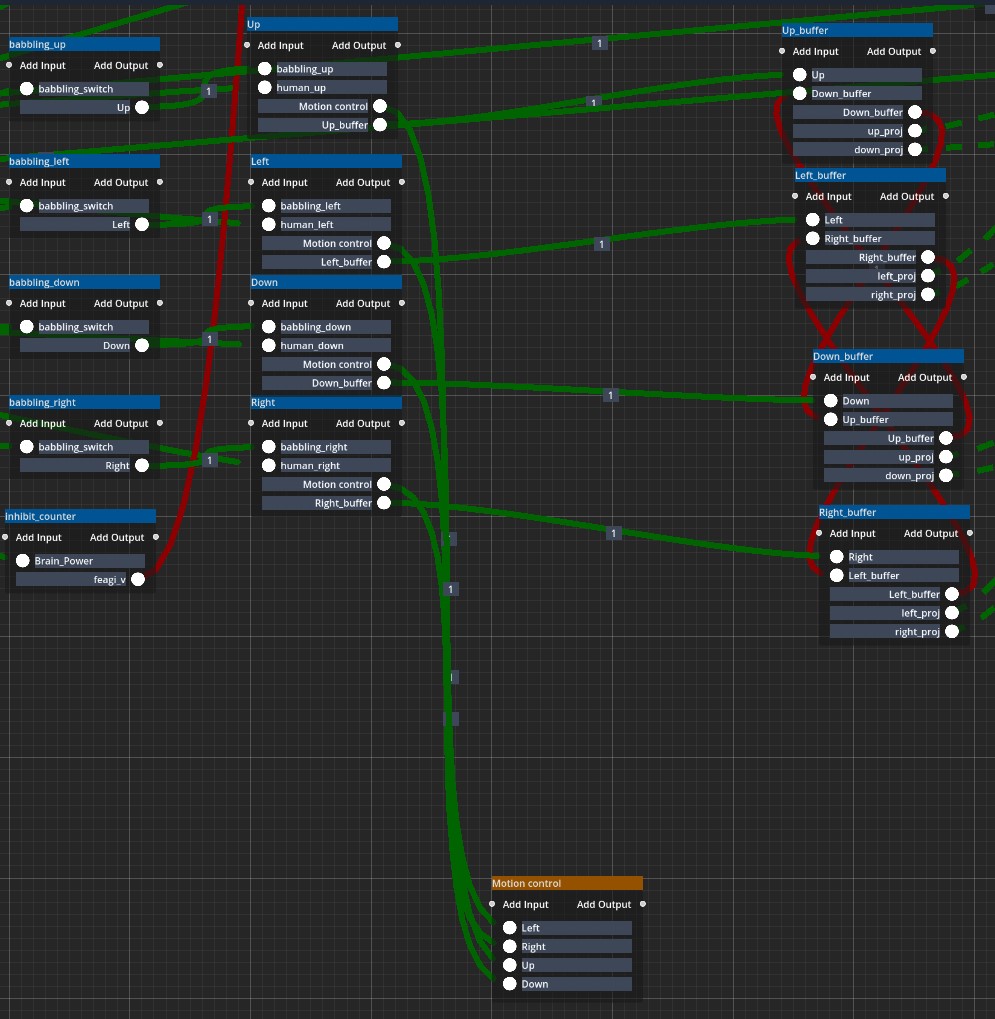Viewport: 995px width, 1019px height.
Task: Click the right_proj output port on Right_buffer
Action: point(952,631)
